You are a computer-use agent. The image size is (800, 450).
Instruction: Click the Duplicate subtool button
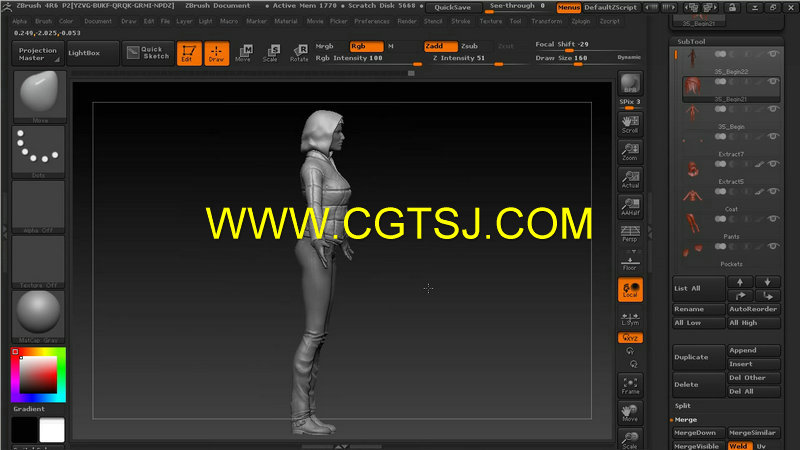point(698,357)
